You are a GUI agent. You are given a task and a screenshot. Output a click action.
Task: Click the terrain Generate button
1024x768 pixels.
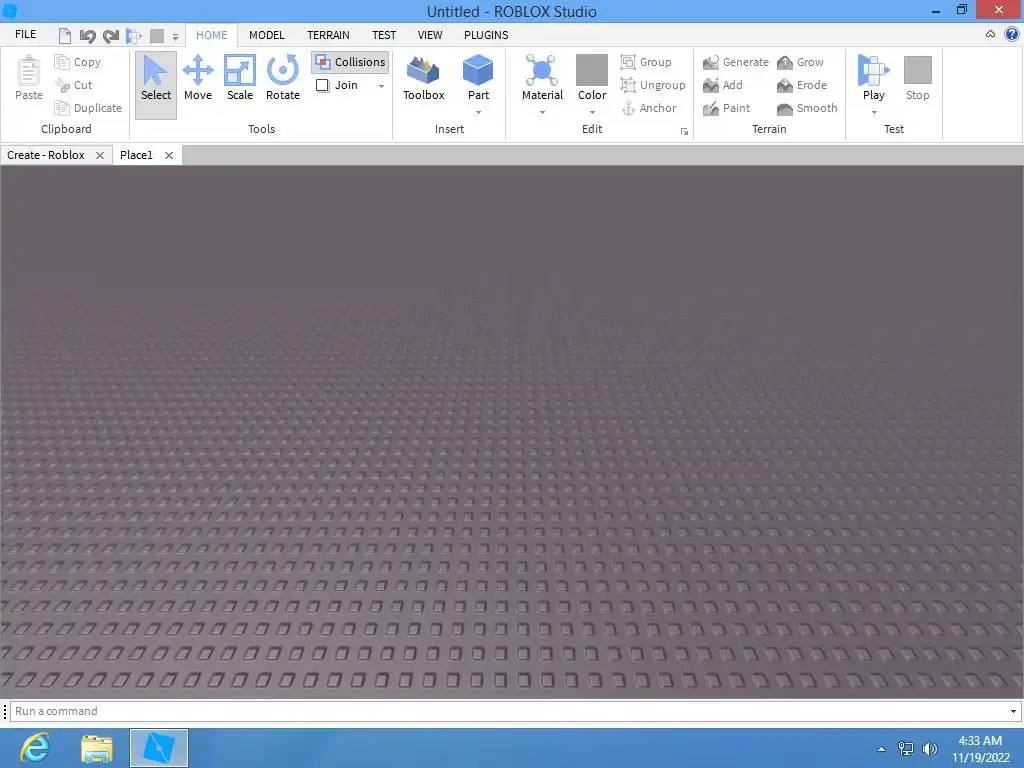(x=736, y=62)
